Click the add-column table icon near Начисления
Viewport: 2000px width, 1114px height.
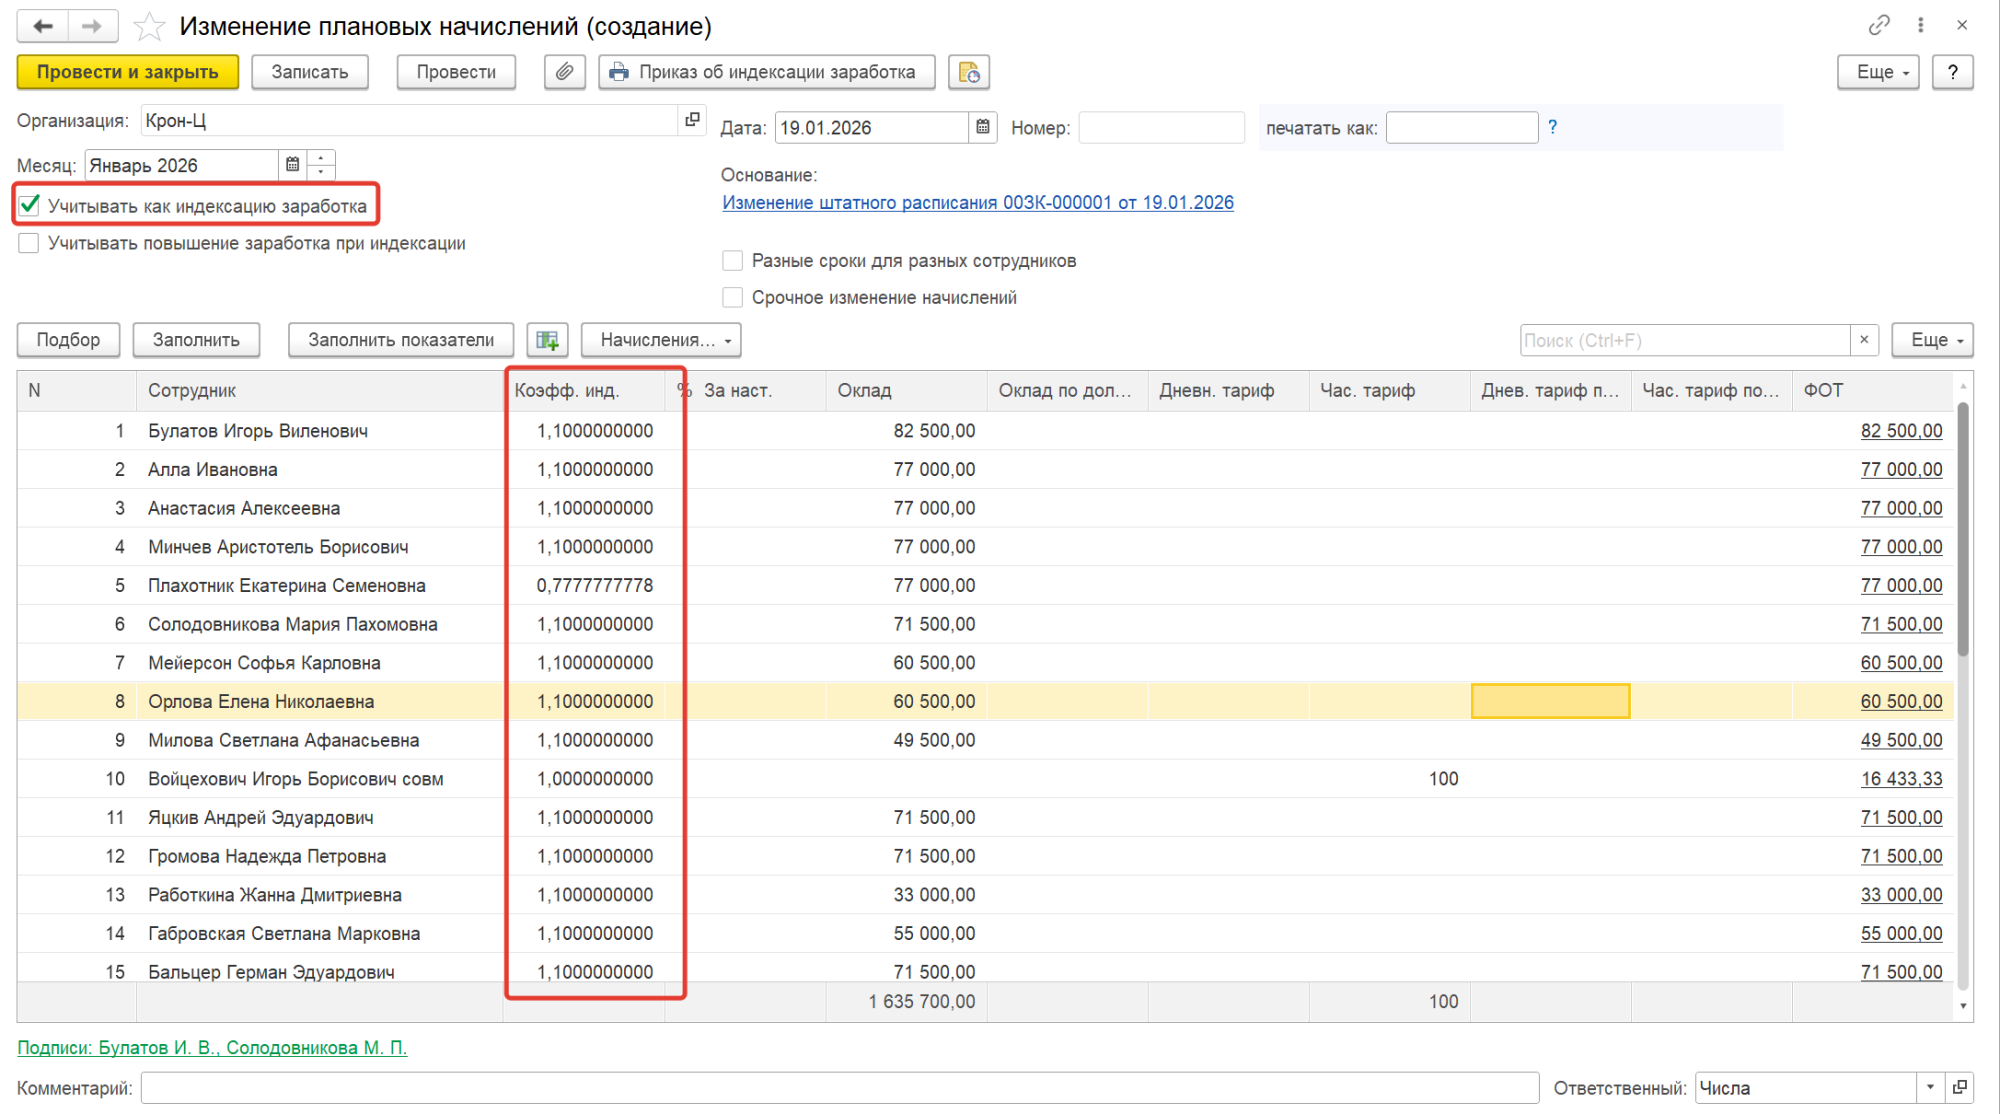(547, 340)
